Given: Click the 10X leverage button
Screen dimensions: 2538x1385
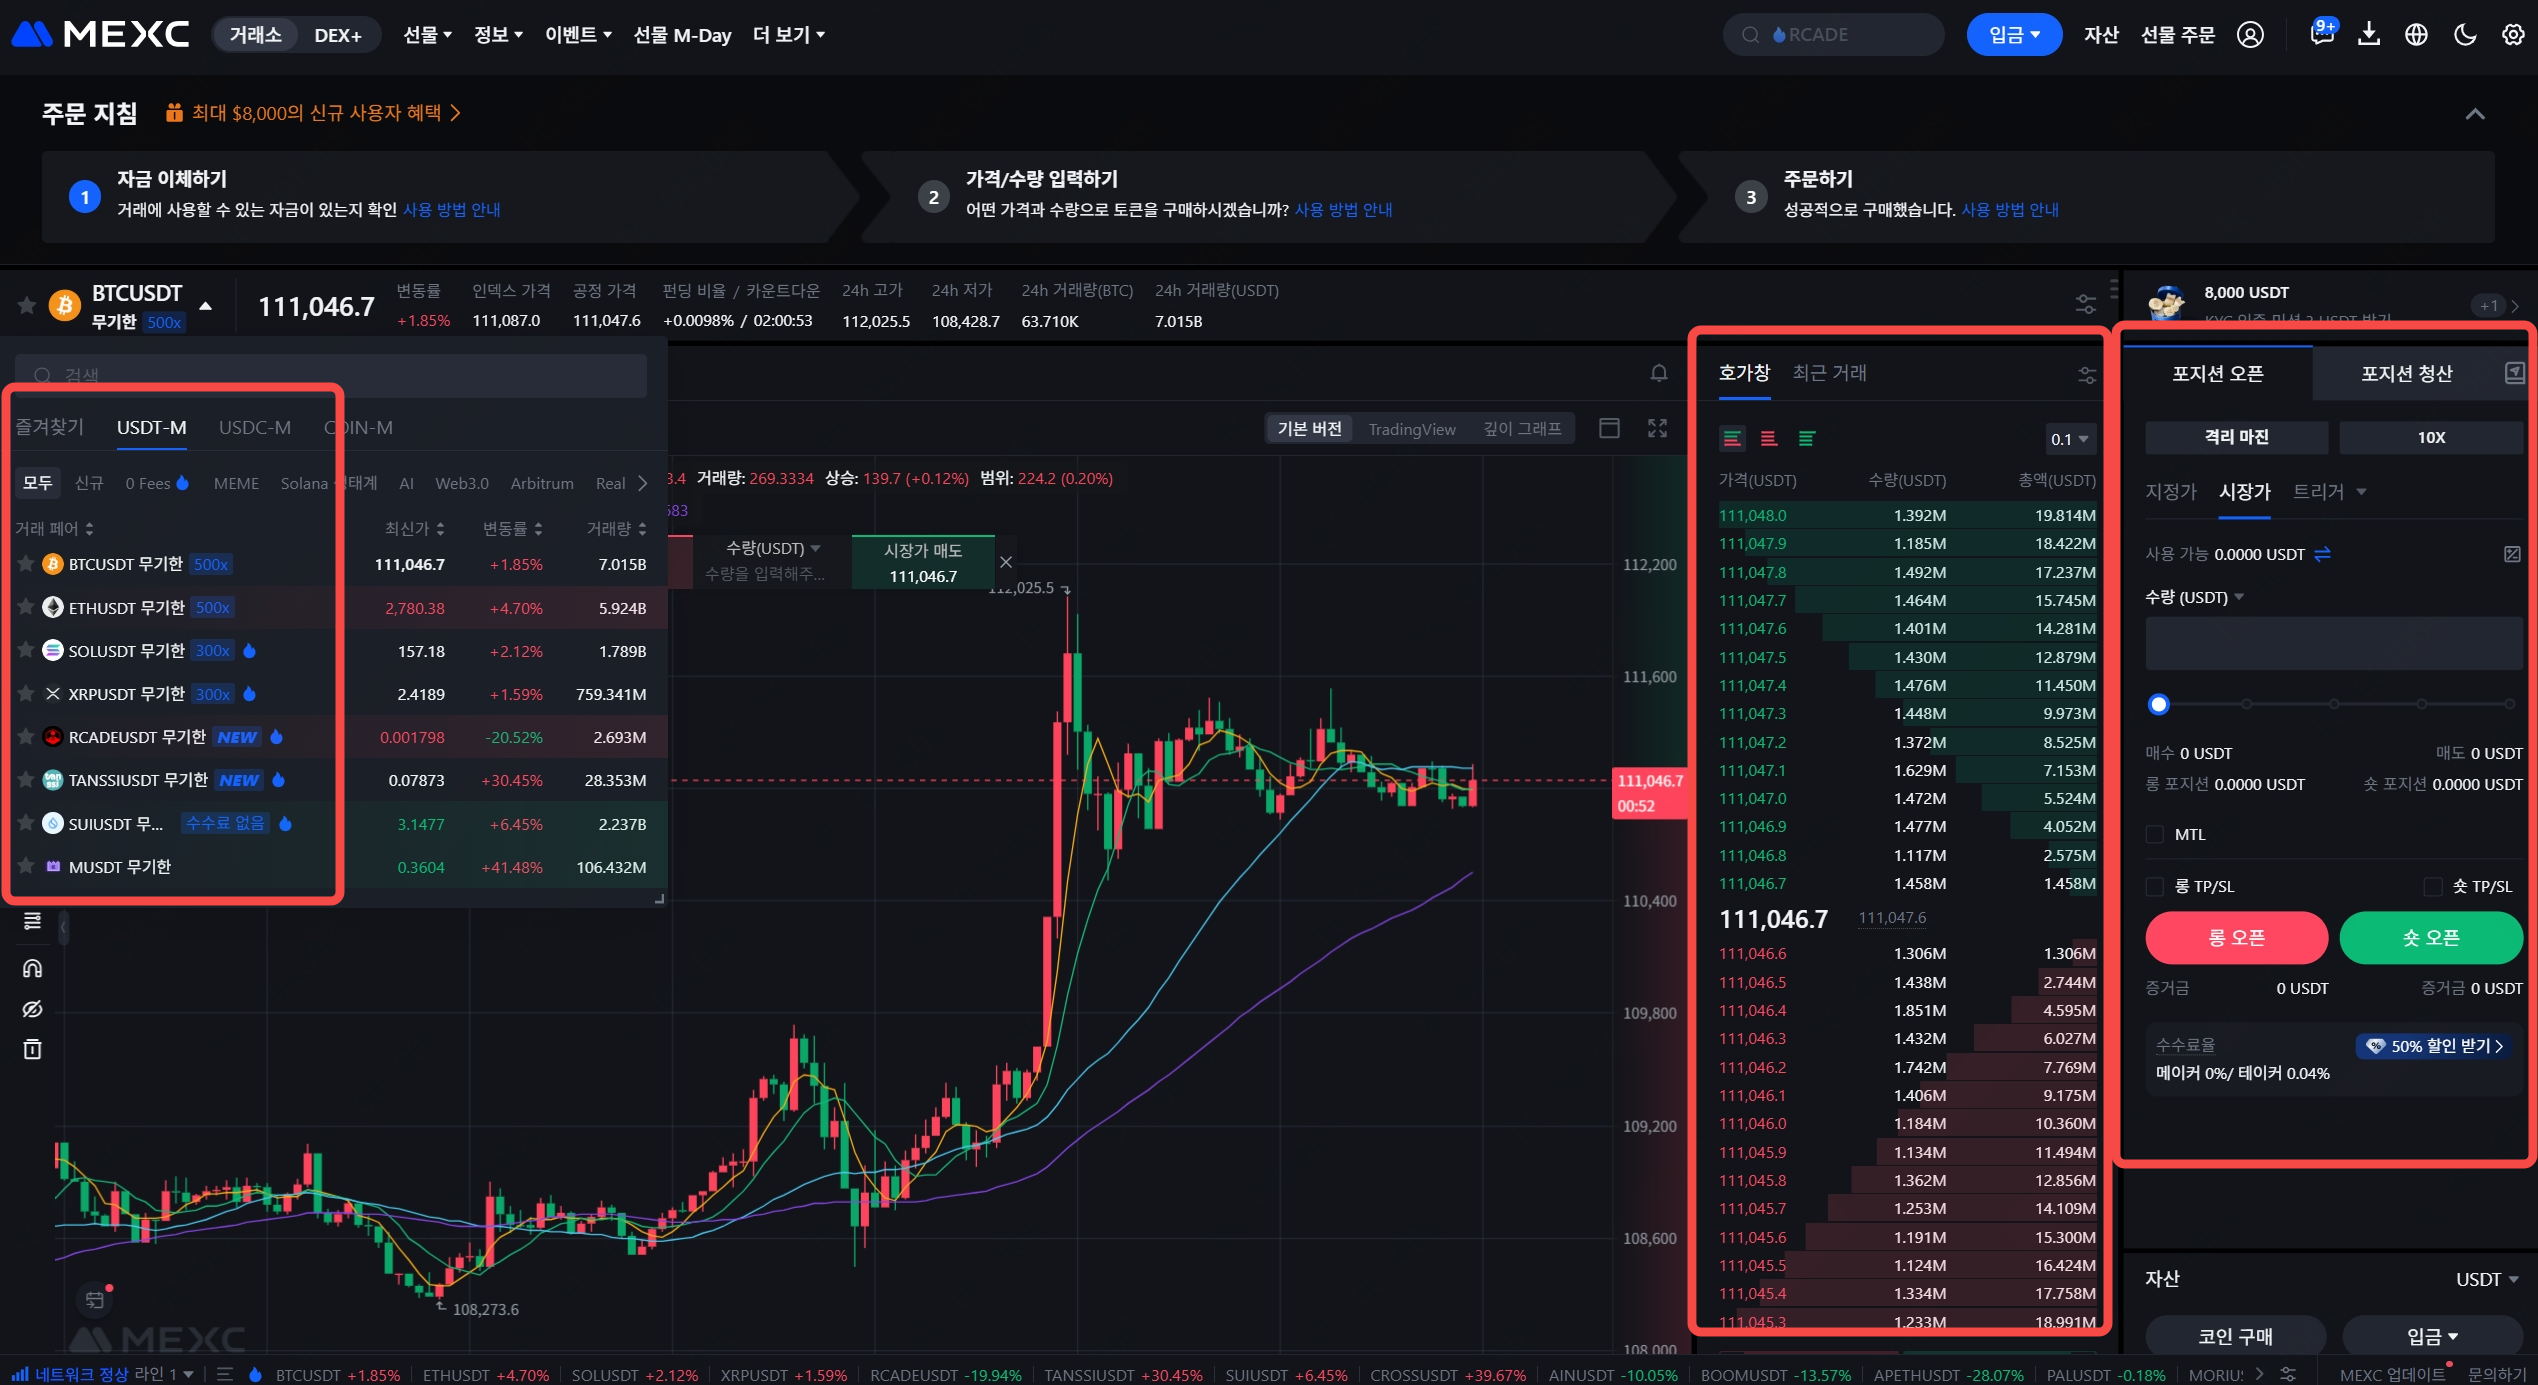Looking at the screenshot, I should (2431, 437).
